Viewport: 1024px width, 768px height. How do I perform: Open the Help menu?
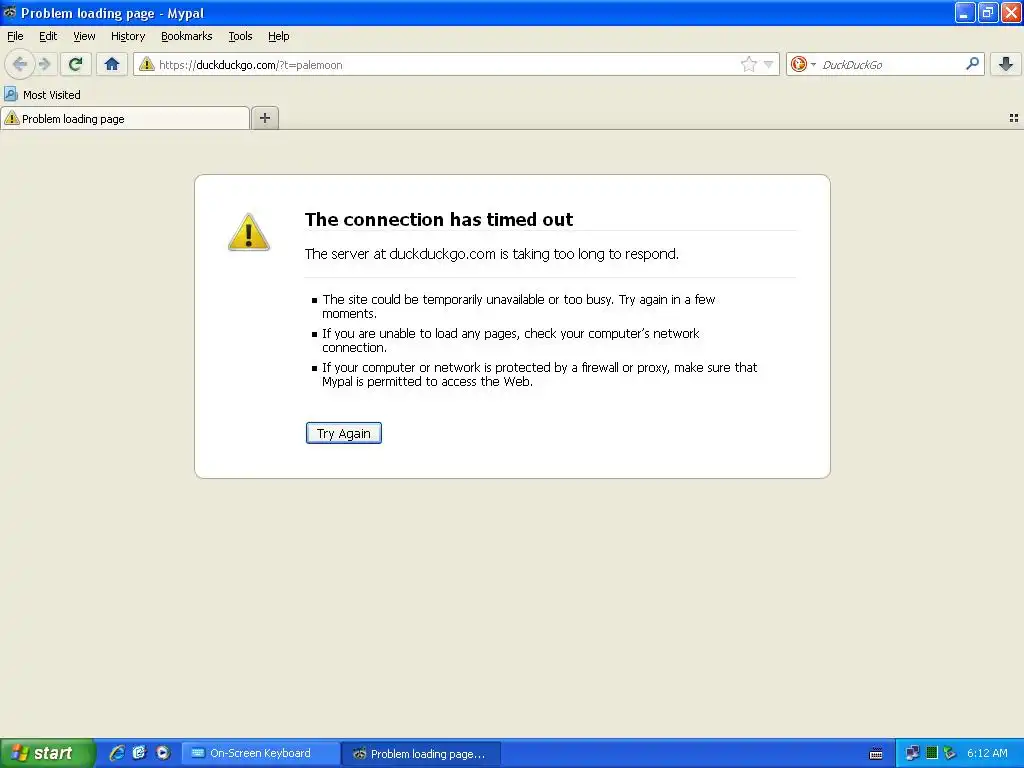coord(279,36)
